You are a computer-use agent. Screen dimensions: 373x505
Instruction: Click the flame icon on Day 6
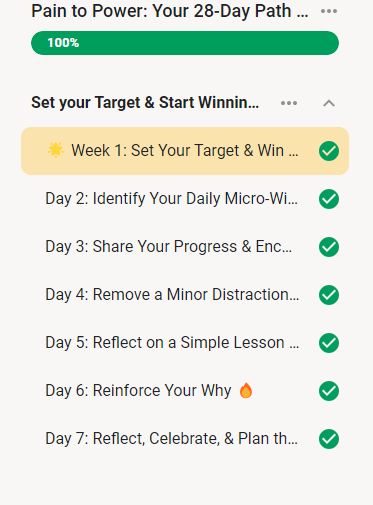(246, 390)
